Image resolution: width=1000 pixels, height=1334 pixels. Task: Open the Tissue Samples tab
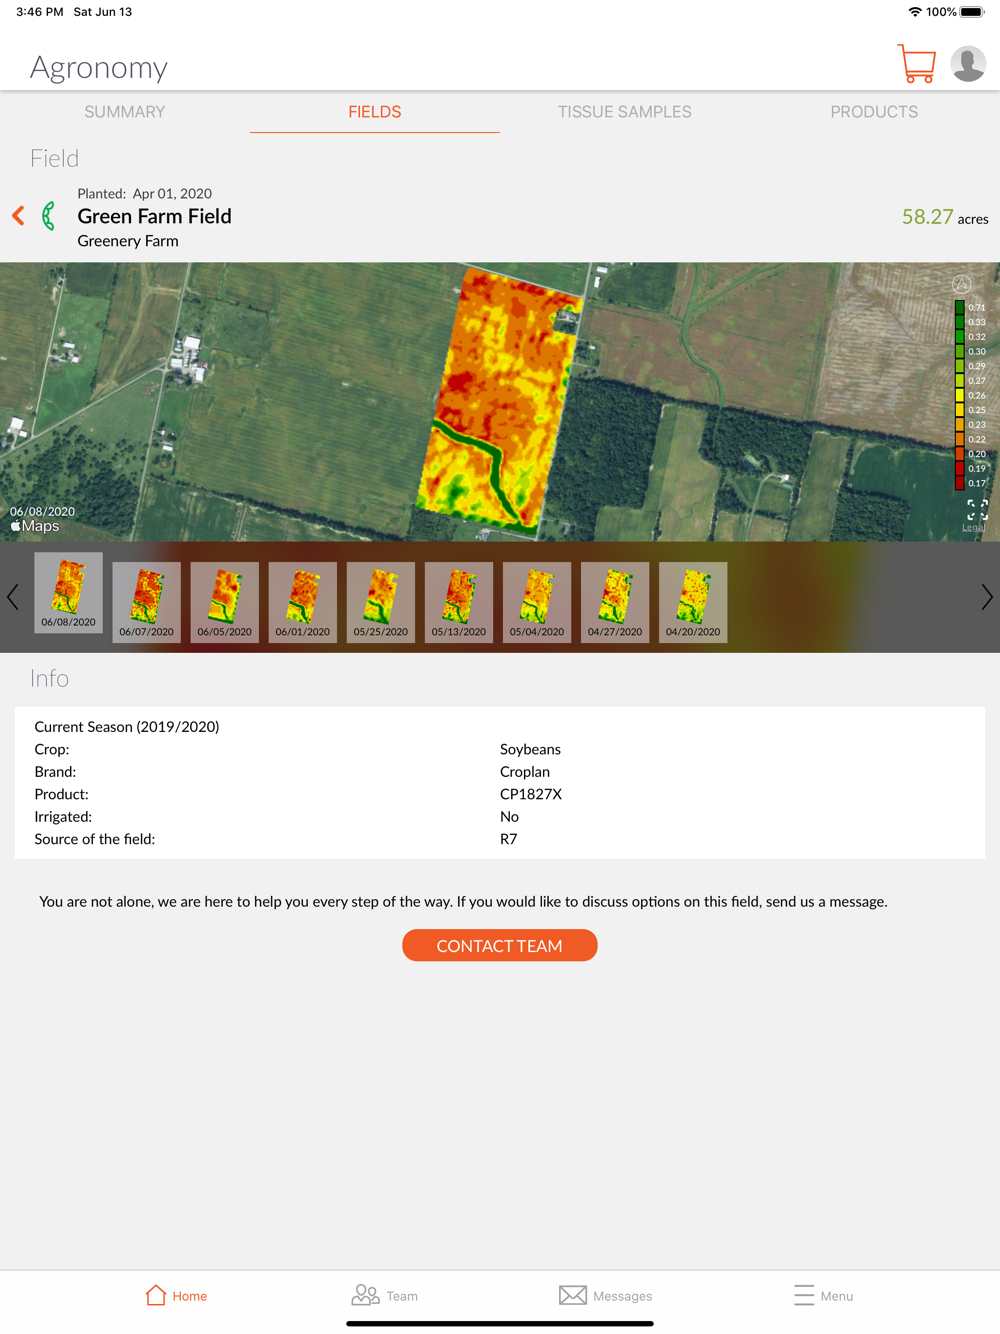click(625, 112)
